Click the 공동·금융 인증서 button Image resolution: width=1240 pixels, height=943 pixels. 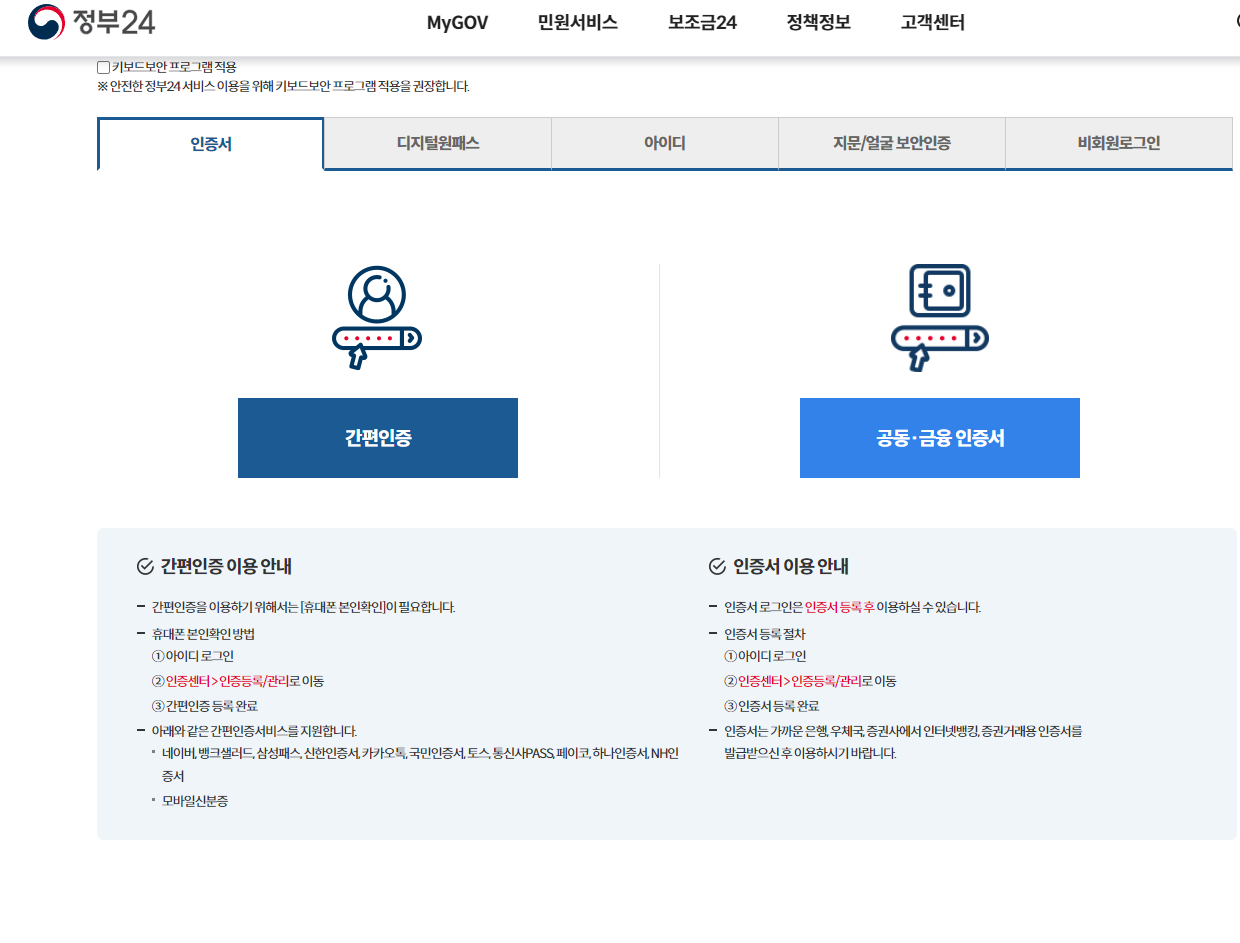939,437
